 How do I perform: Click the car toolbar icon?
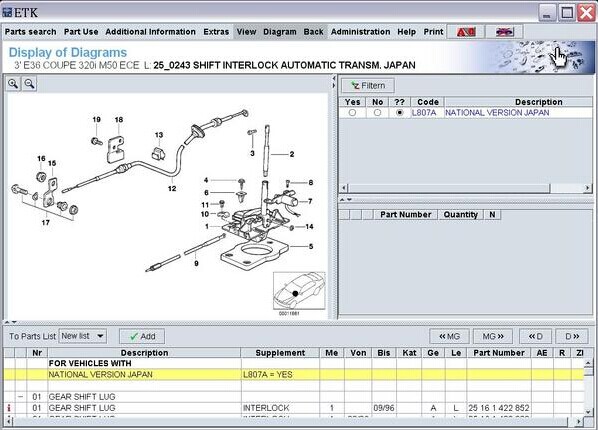[x=505, y=32]
